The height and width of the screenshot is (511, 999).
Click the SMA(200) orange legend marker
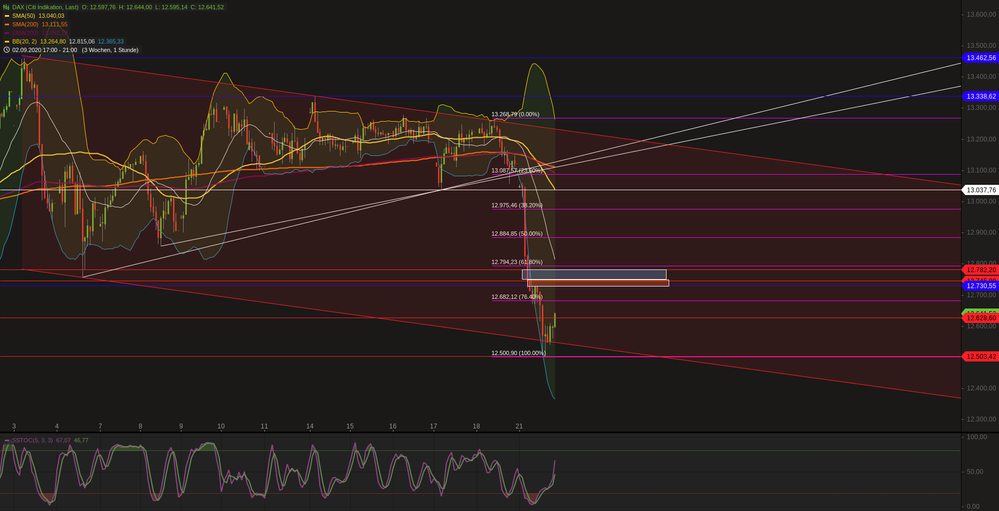(x=6, y=24)
